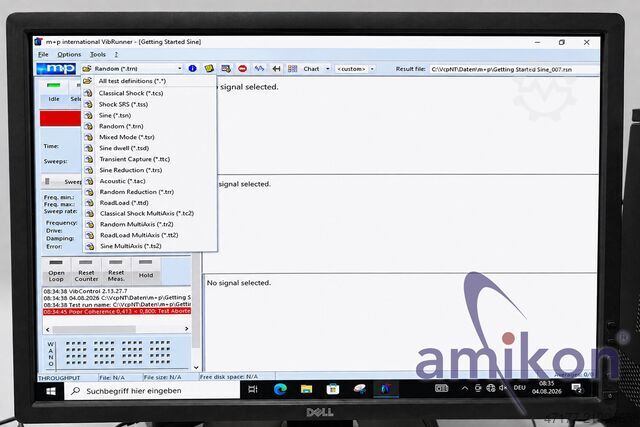Click the Windows search box
The width and height of the screenshot is (640, 427).
(152, 391)
